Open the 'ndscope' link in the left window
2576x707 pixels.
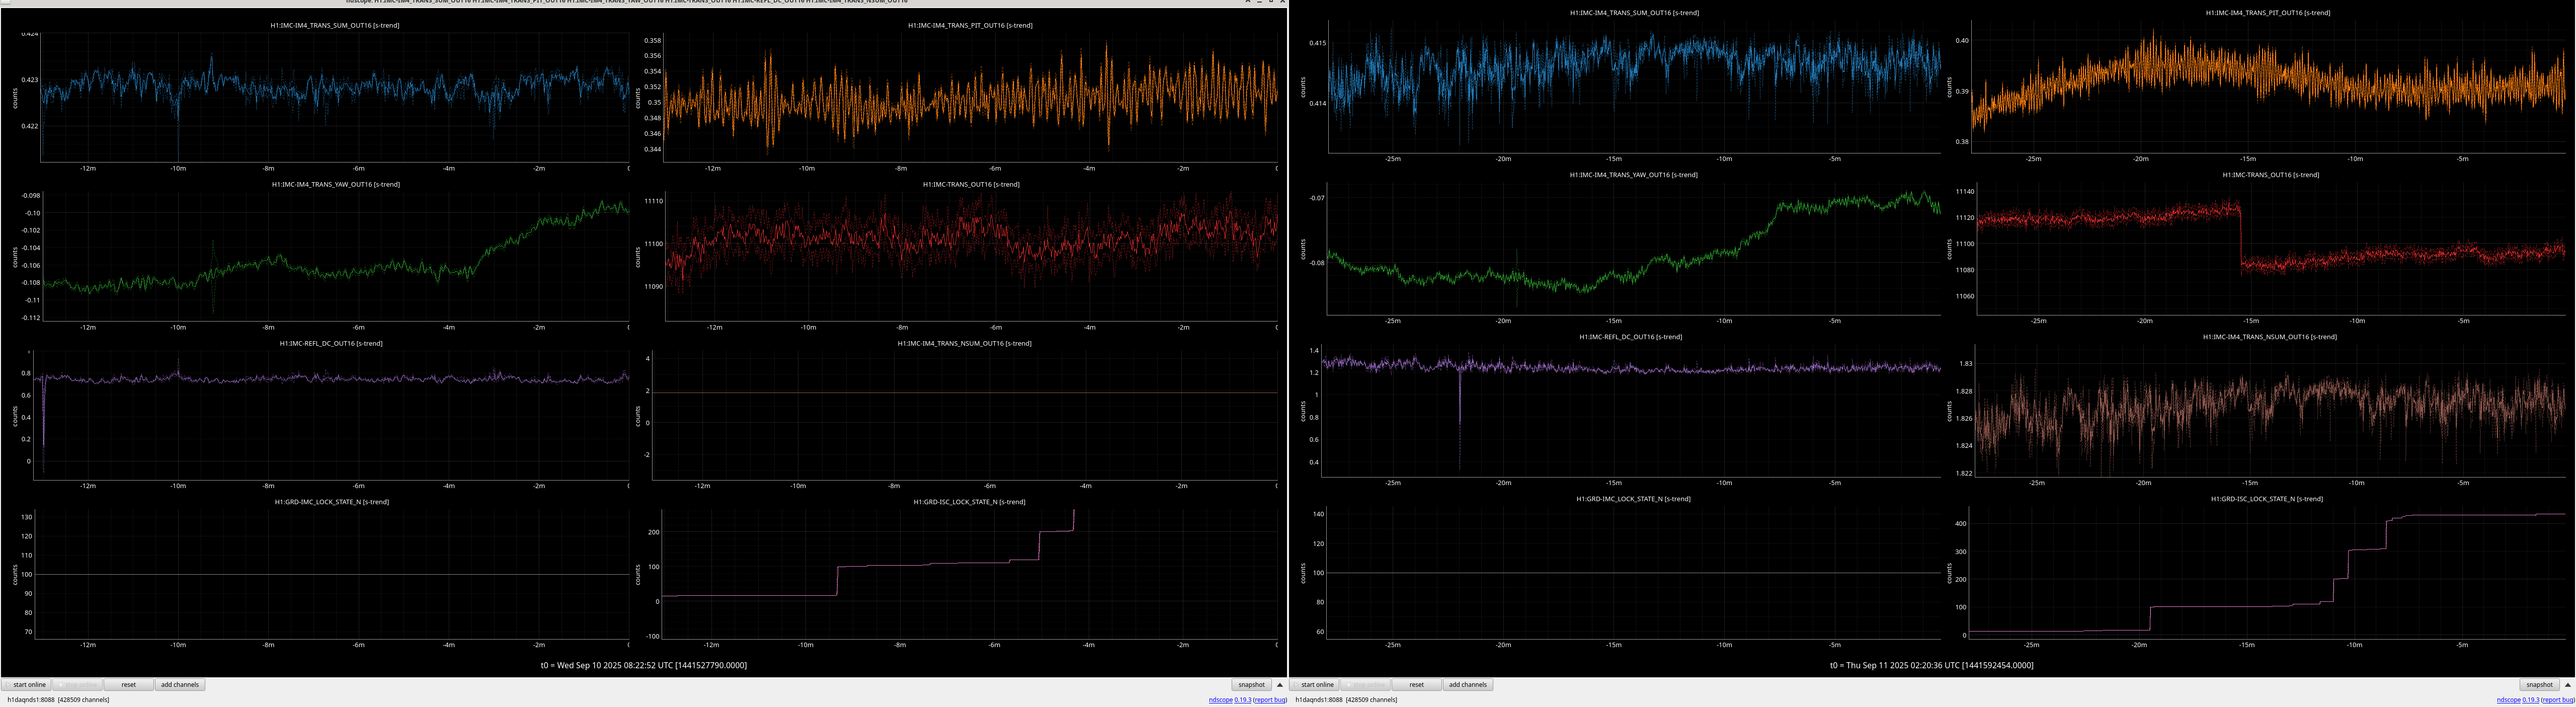[x=1220, y=700]
